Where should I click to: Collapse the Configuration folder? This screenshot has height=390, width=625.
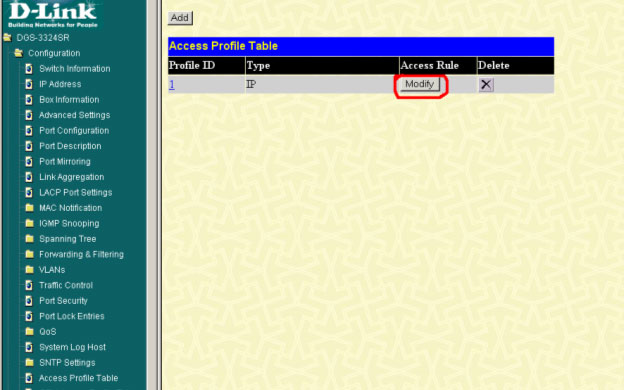[18, 53]
